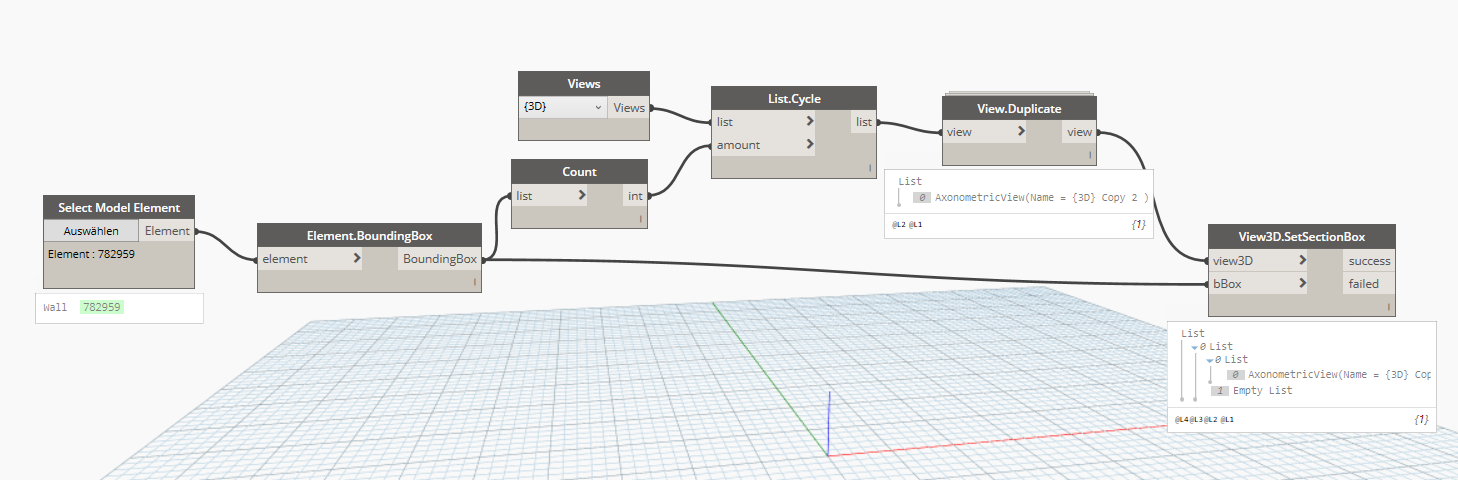Click View.Duplicate's view output port
The image size is (1458, 480).
1079,132
